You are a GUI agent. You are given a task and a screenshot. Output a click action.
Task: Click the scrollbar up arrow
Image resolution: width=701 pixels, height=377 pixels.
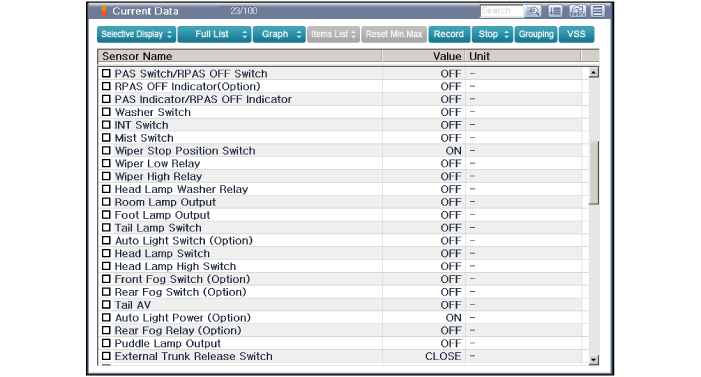[594, 72]
